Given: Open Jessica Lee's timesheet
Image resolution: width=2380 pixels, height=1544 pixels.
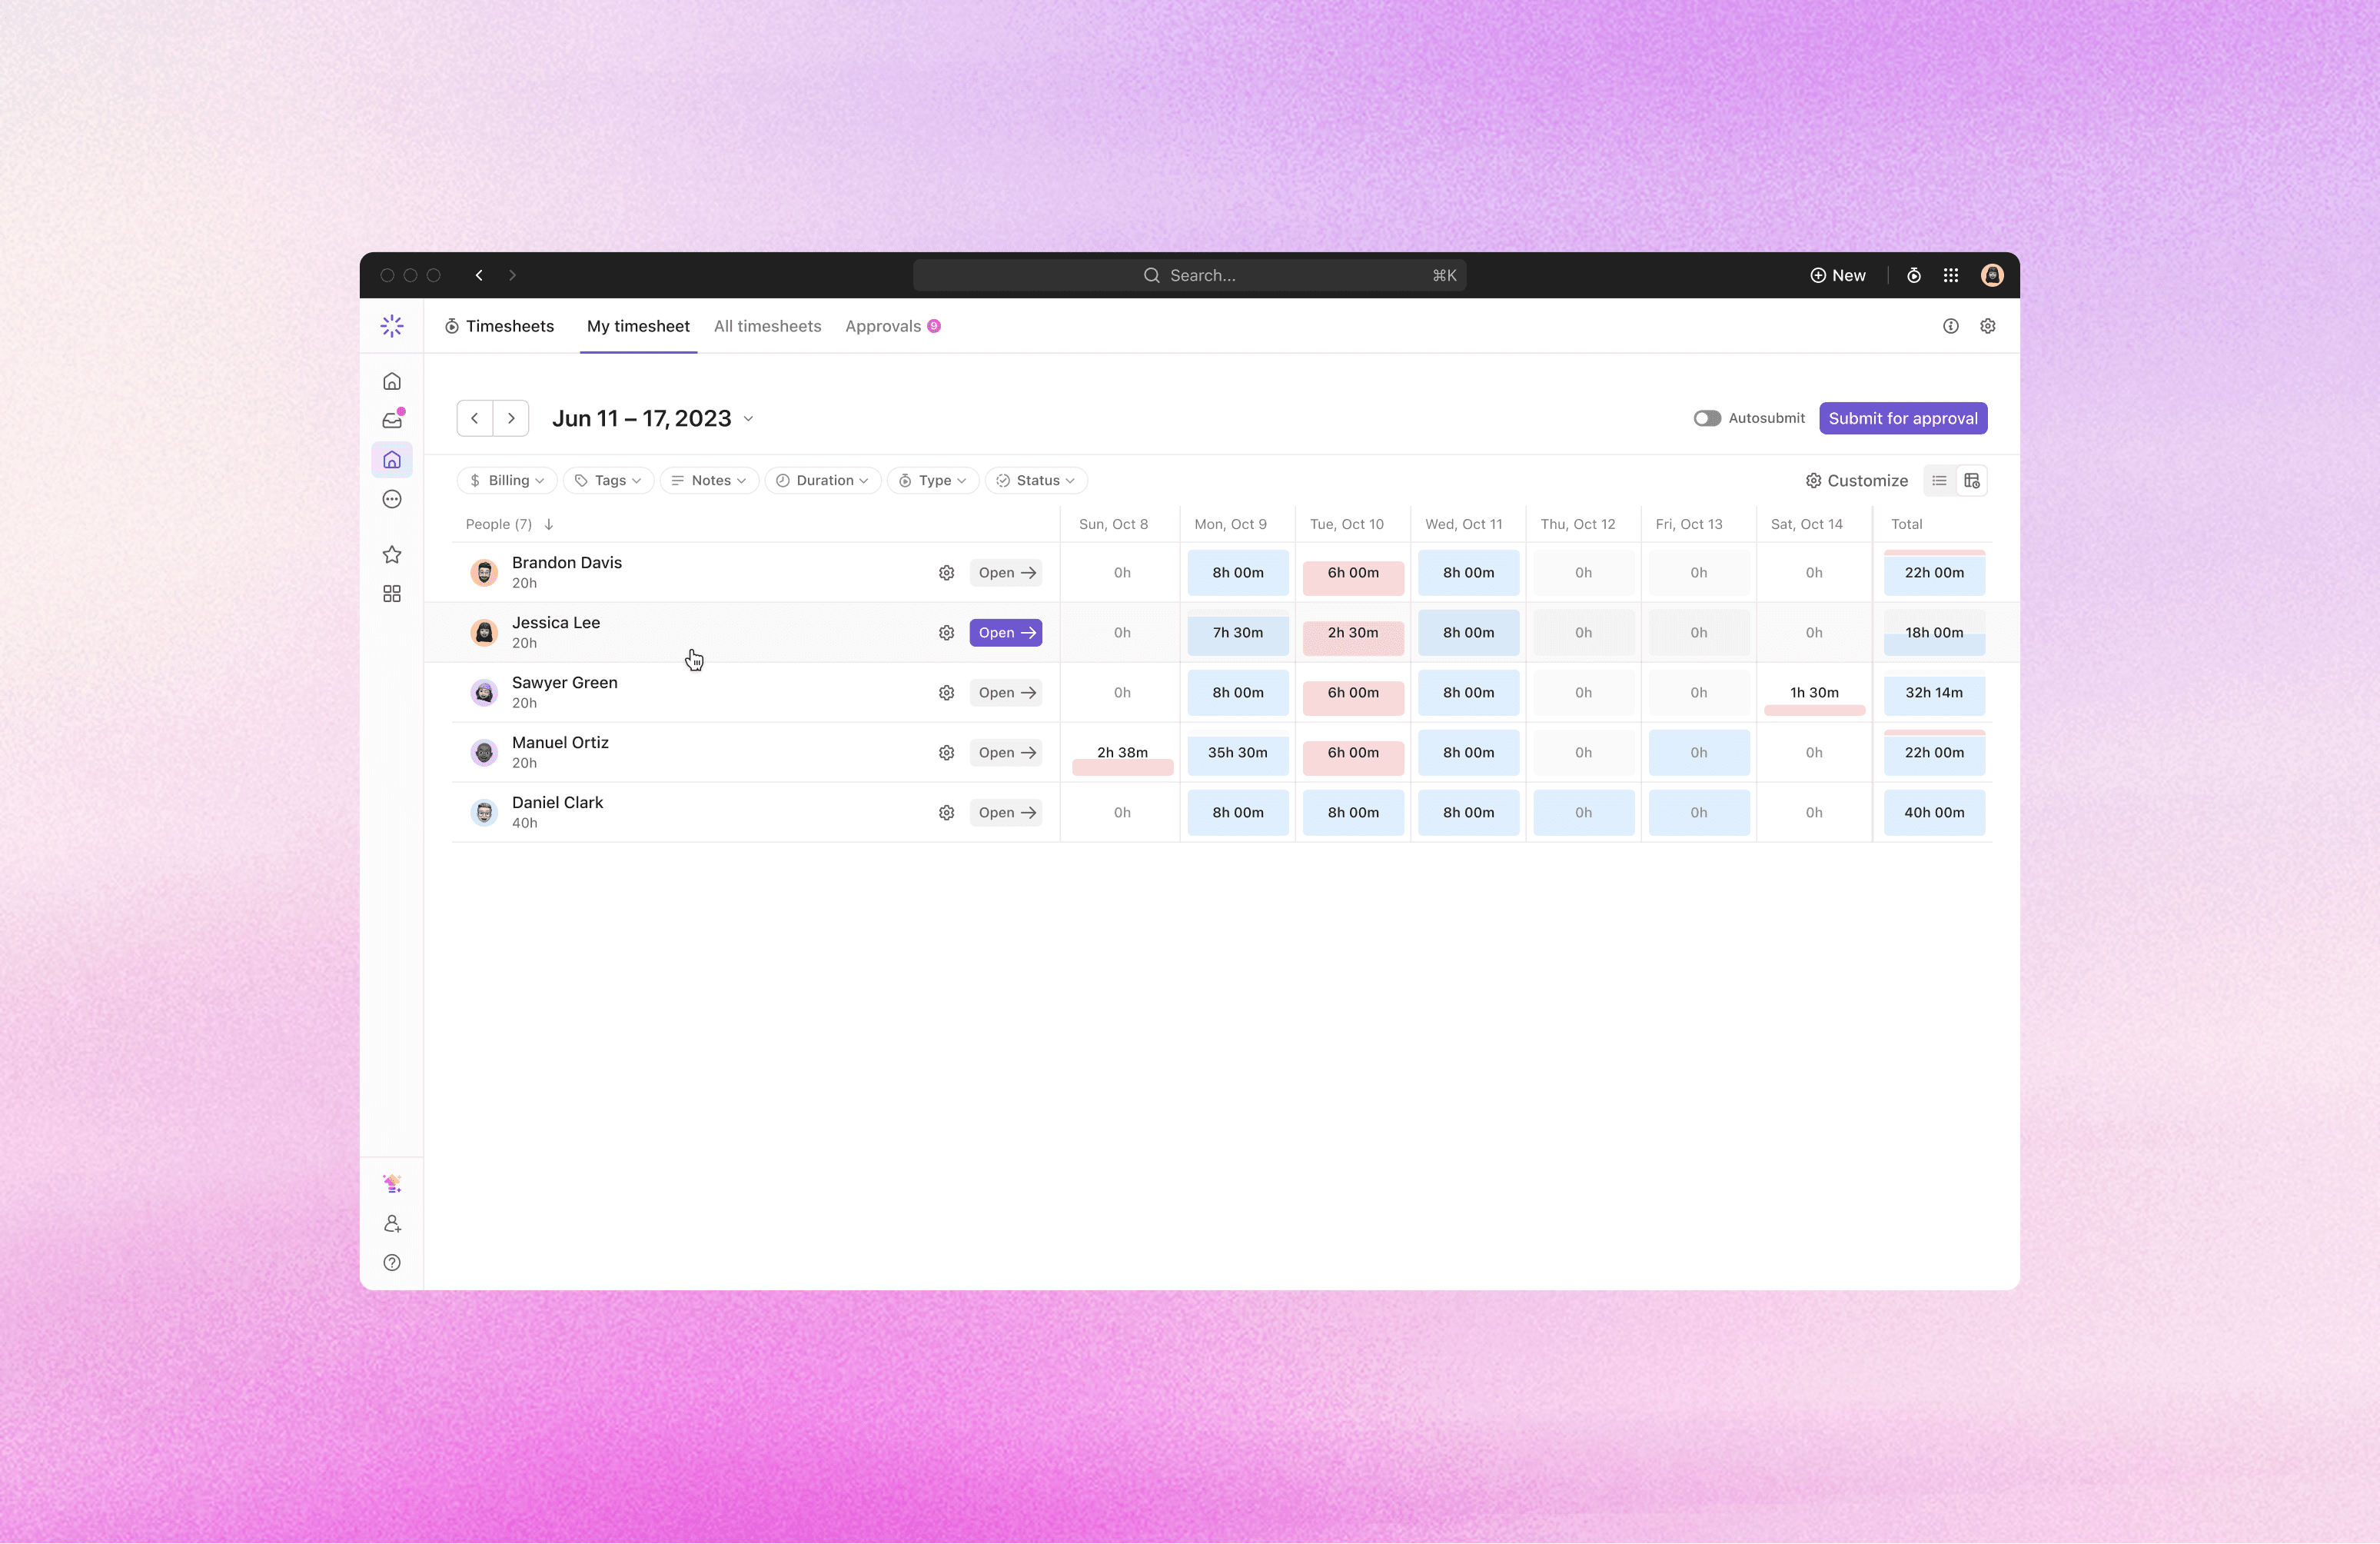Looking at the screenshot, I should click(x=1006, y=633).
